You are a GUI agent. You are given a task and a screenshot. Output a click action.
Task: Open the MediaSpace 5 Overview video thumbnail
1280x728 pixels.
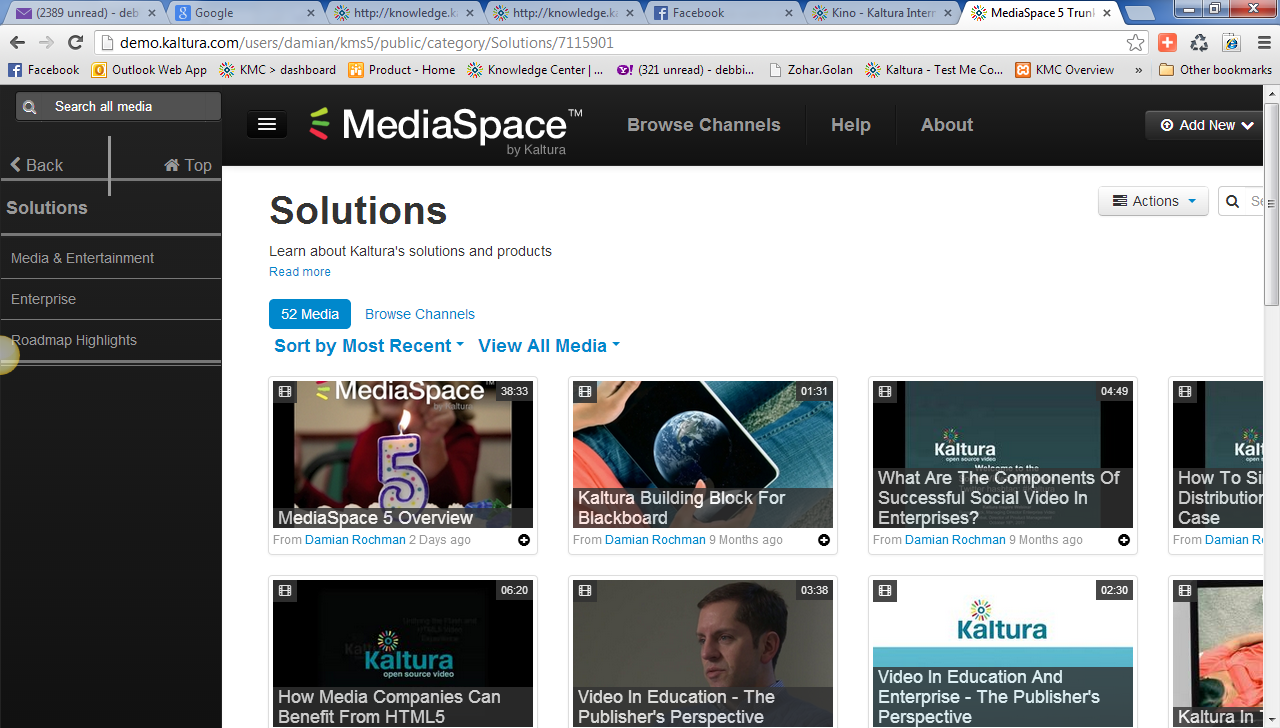coord(403,454)
